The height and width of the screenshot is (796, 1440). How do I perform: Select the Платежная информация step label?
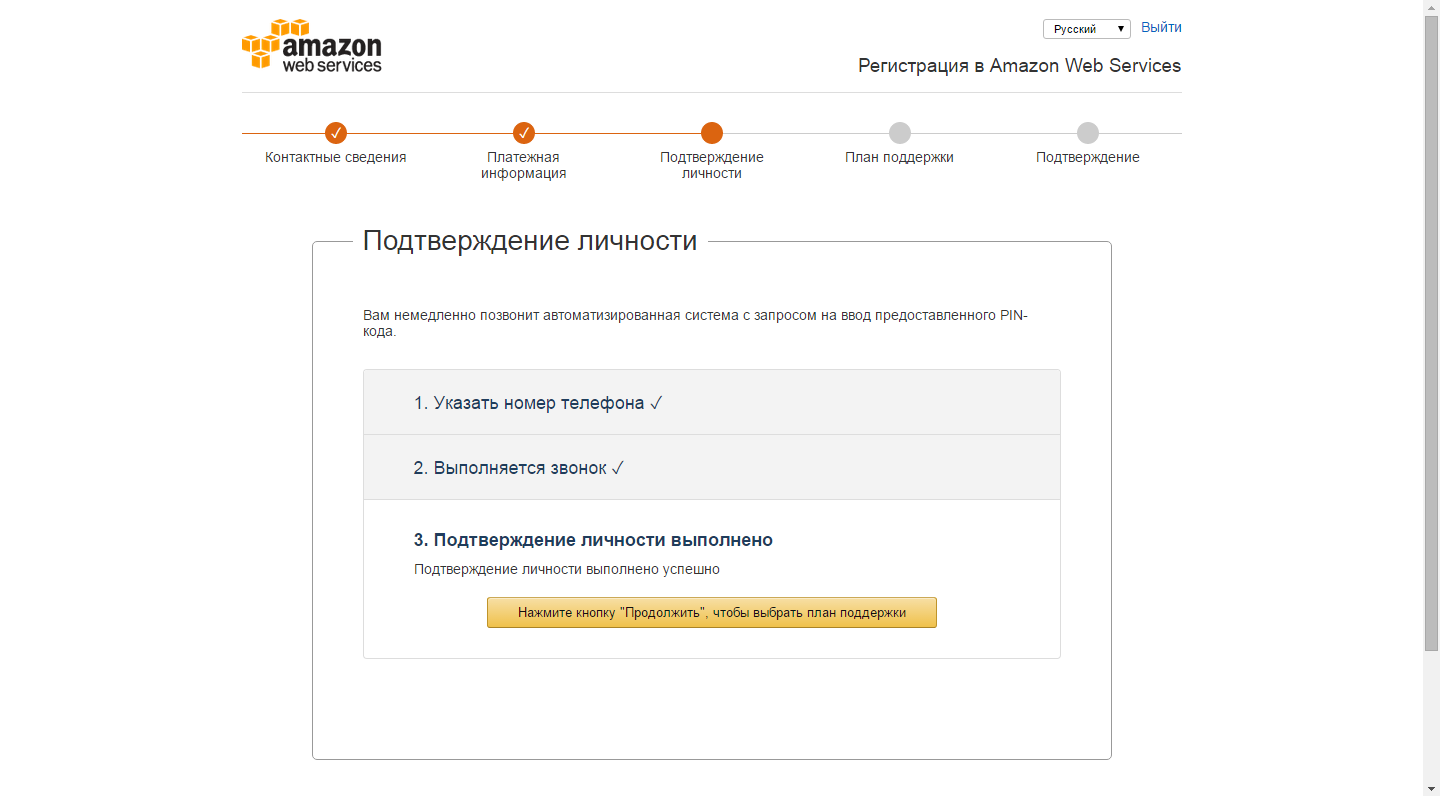[x=524, y=165]
